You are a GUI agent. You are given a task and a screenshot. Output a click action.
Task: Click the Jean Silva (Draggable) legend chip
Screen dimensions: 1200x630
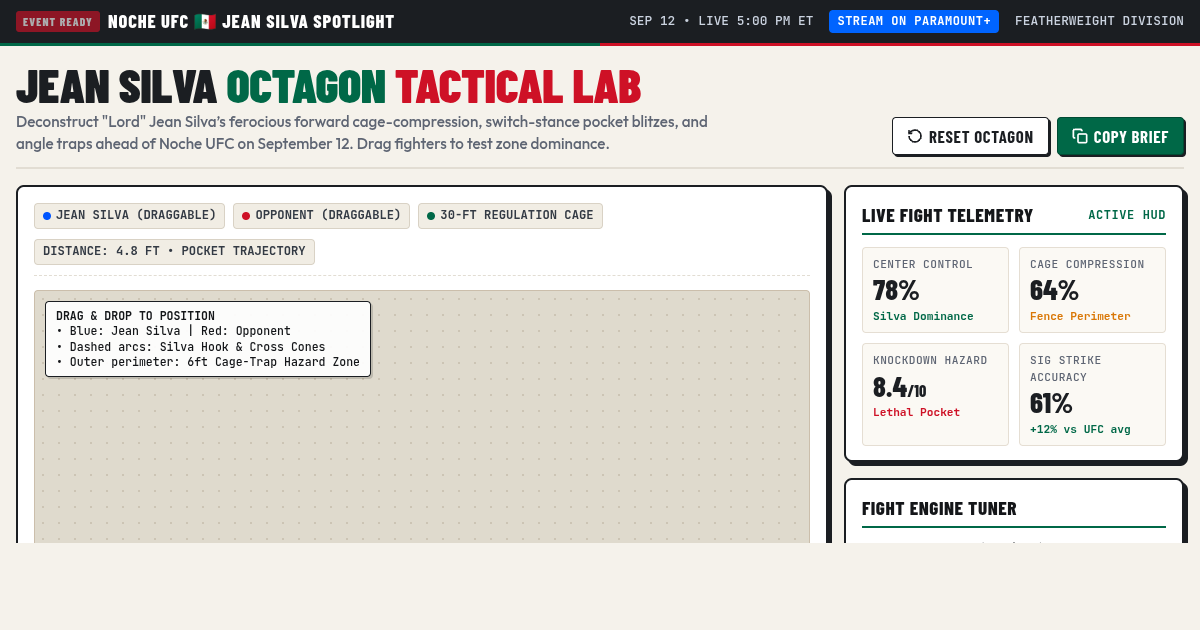tap(129, 215)
